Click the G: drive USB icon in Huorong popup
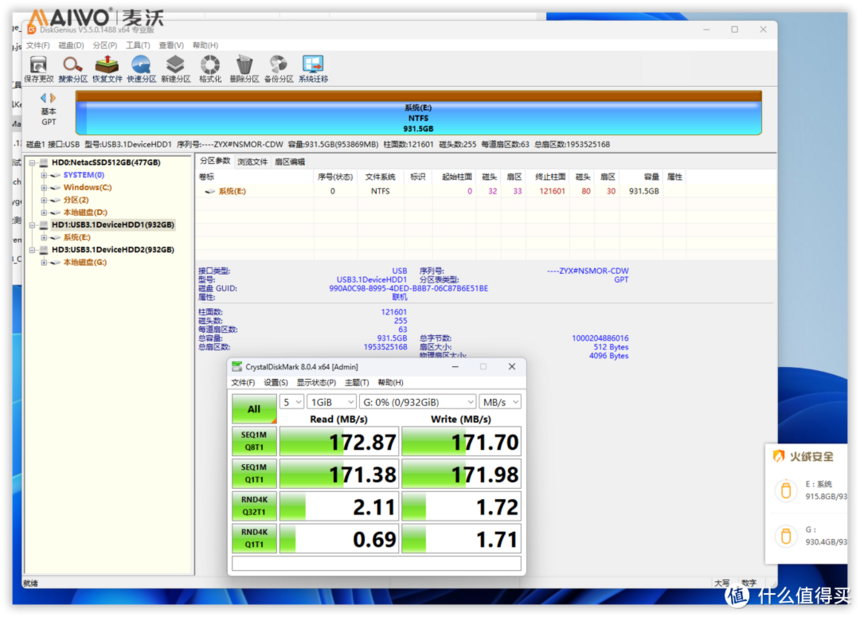The width and height of the screenshot is (860, 617). click(x=785, y=536)
